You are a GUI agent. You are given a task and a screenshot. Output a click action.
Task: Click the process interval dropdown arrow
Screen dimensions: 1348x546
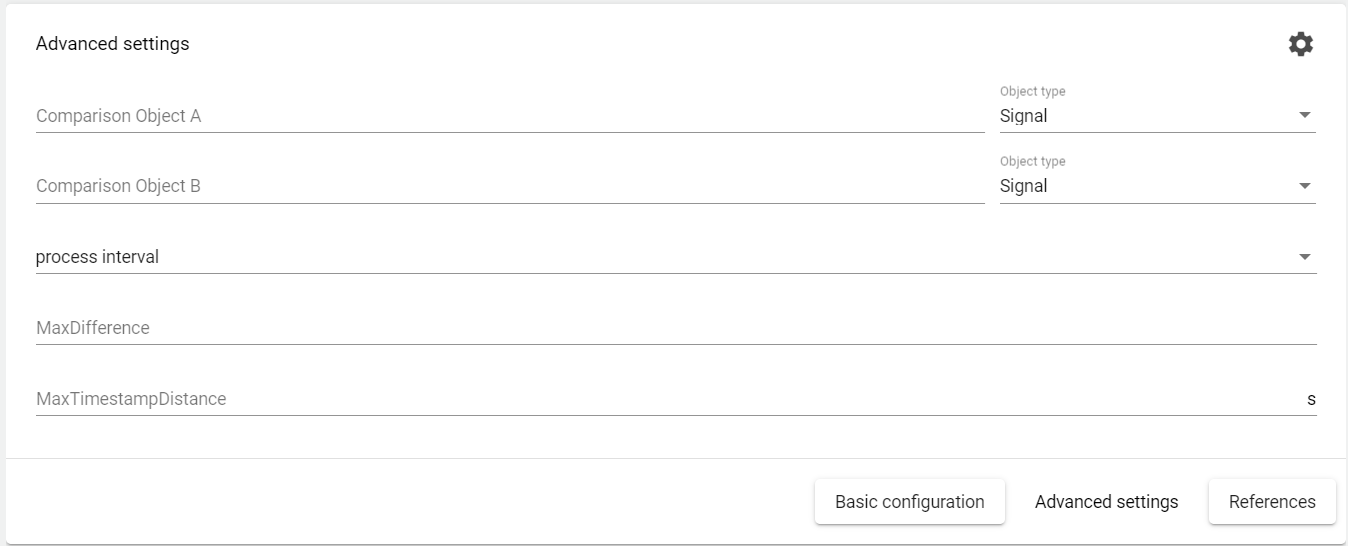1304,257
